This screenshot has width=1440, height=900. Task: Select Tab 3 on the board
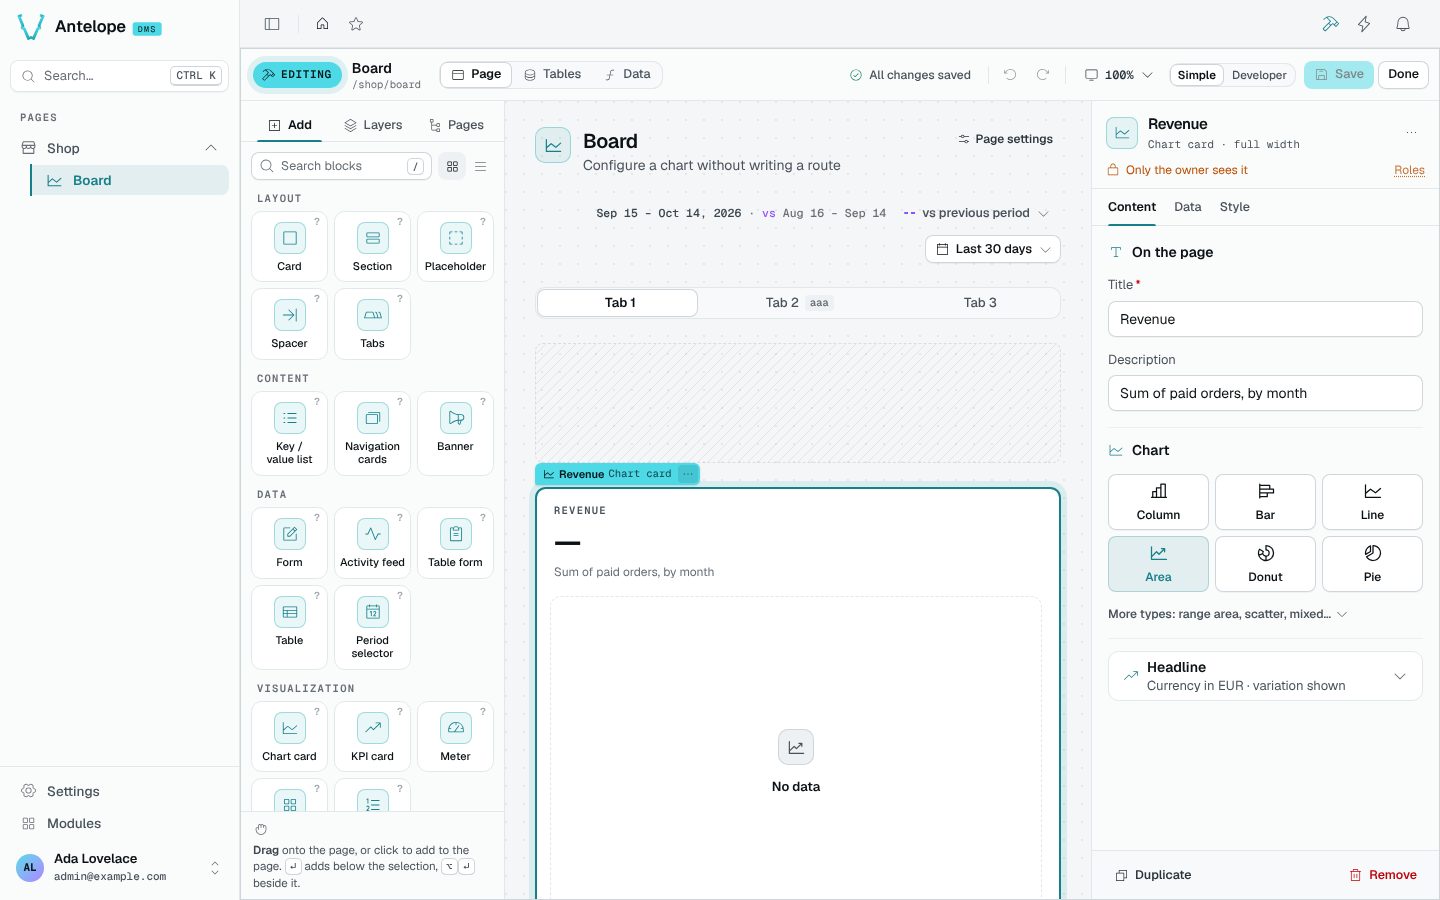980,303
